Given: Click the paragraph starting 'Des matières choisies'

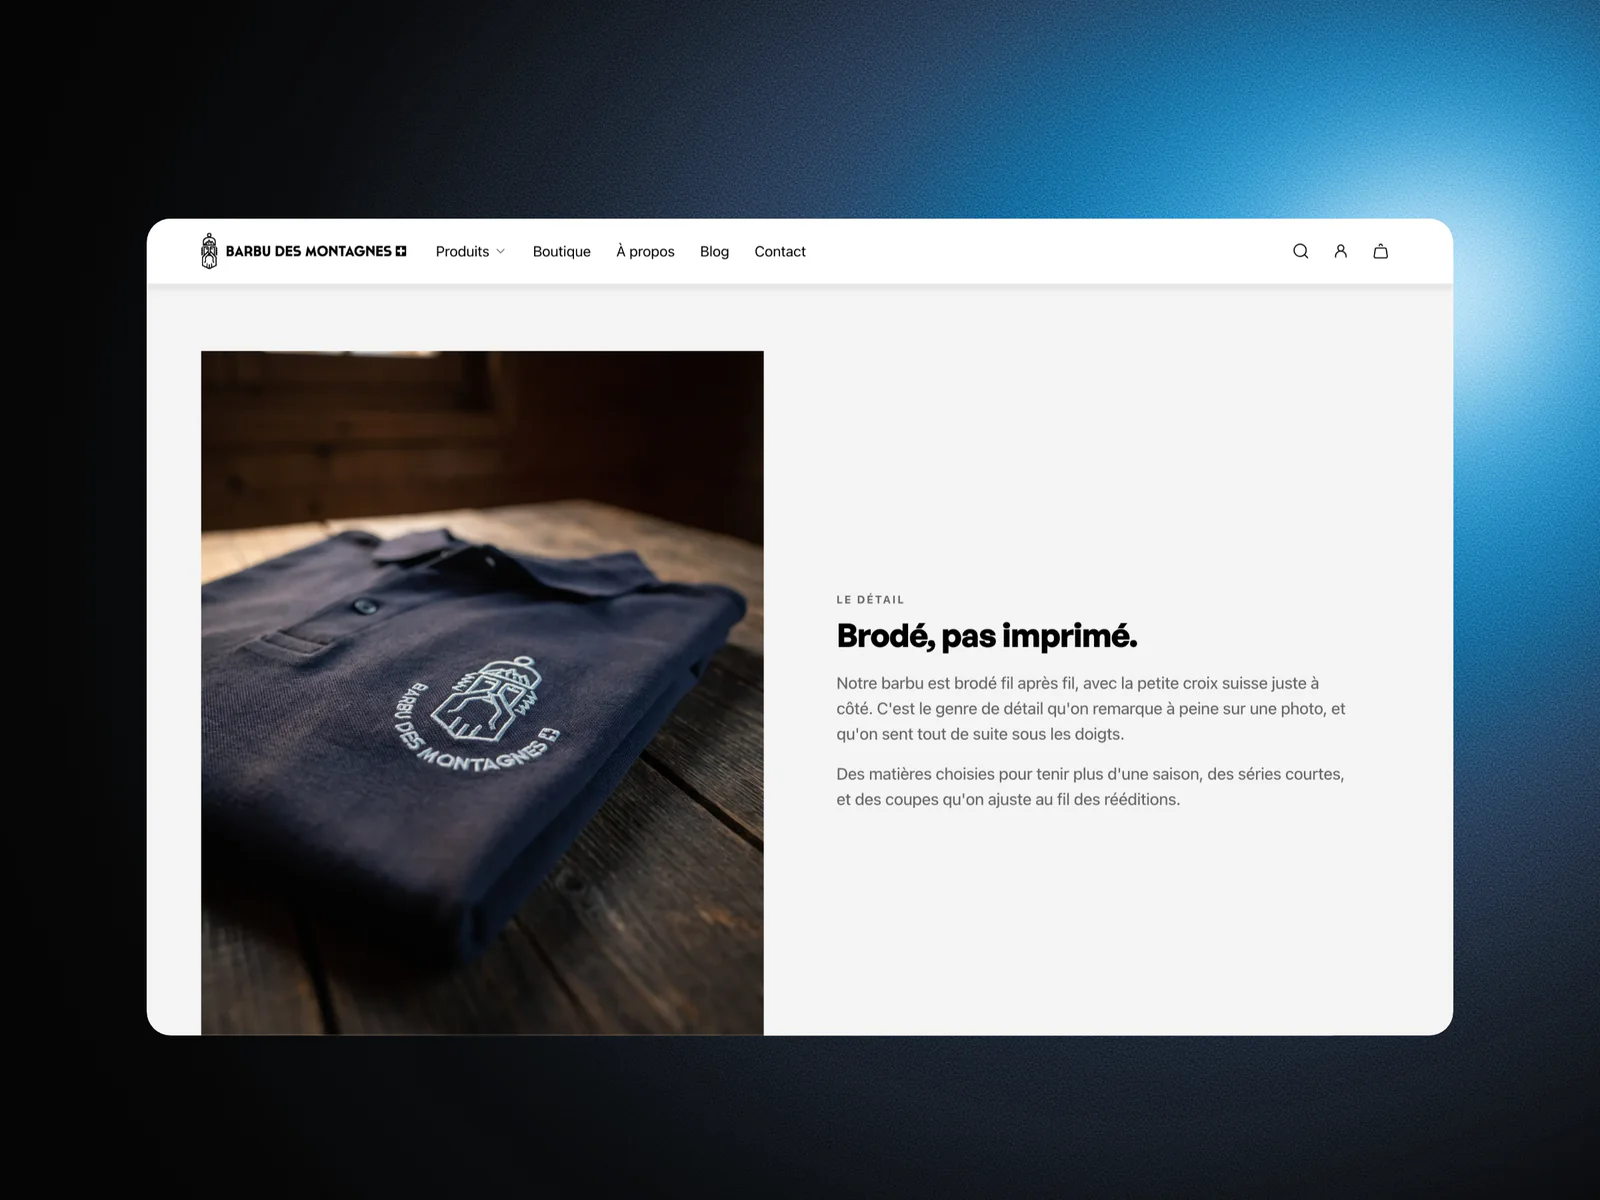Looking at the screenshot, I should click(1090, 786).
